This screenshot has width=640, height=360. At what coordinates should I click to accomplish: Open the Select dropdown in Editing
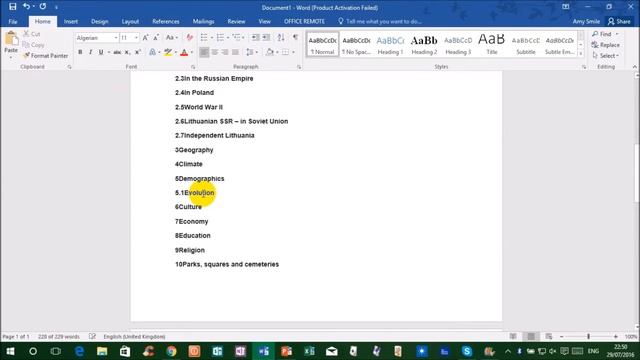(x=606, y=56)
